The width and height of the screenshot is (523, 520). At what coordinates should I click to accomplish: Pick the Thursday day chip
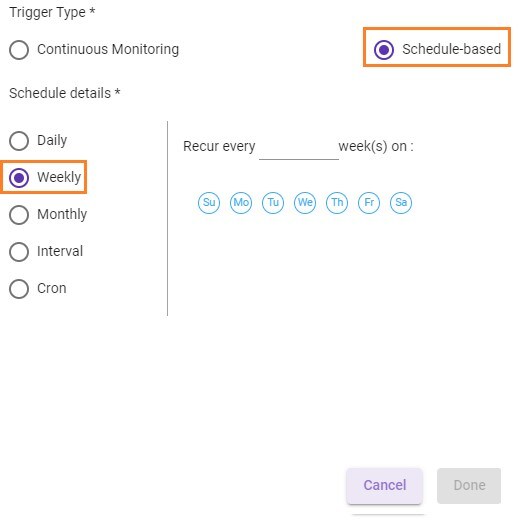pyautogui.click(x=337, y=202)
